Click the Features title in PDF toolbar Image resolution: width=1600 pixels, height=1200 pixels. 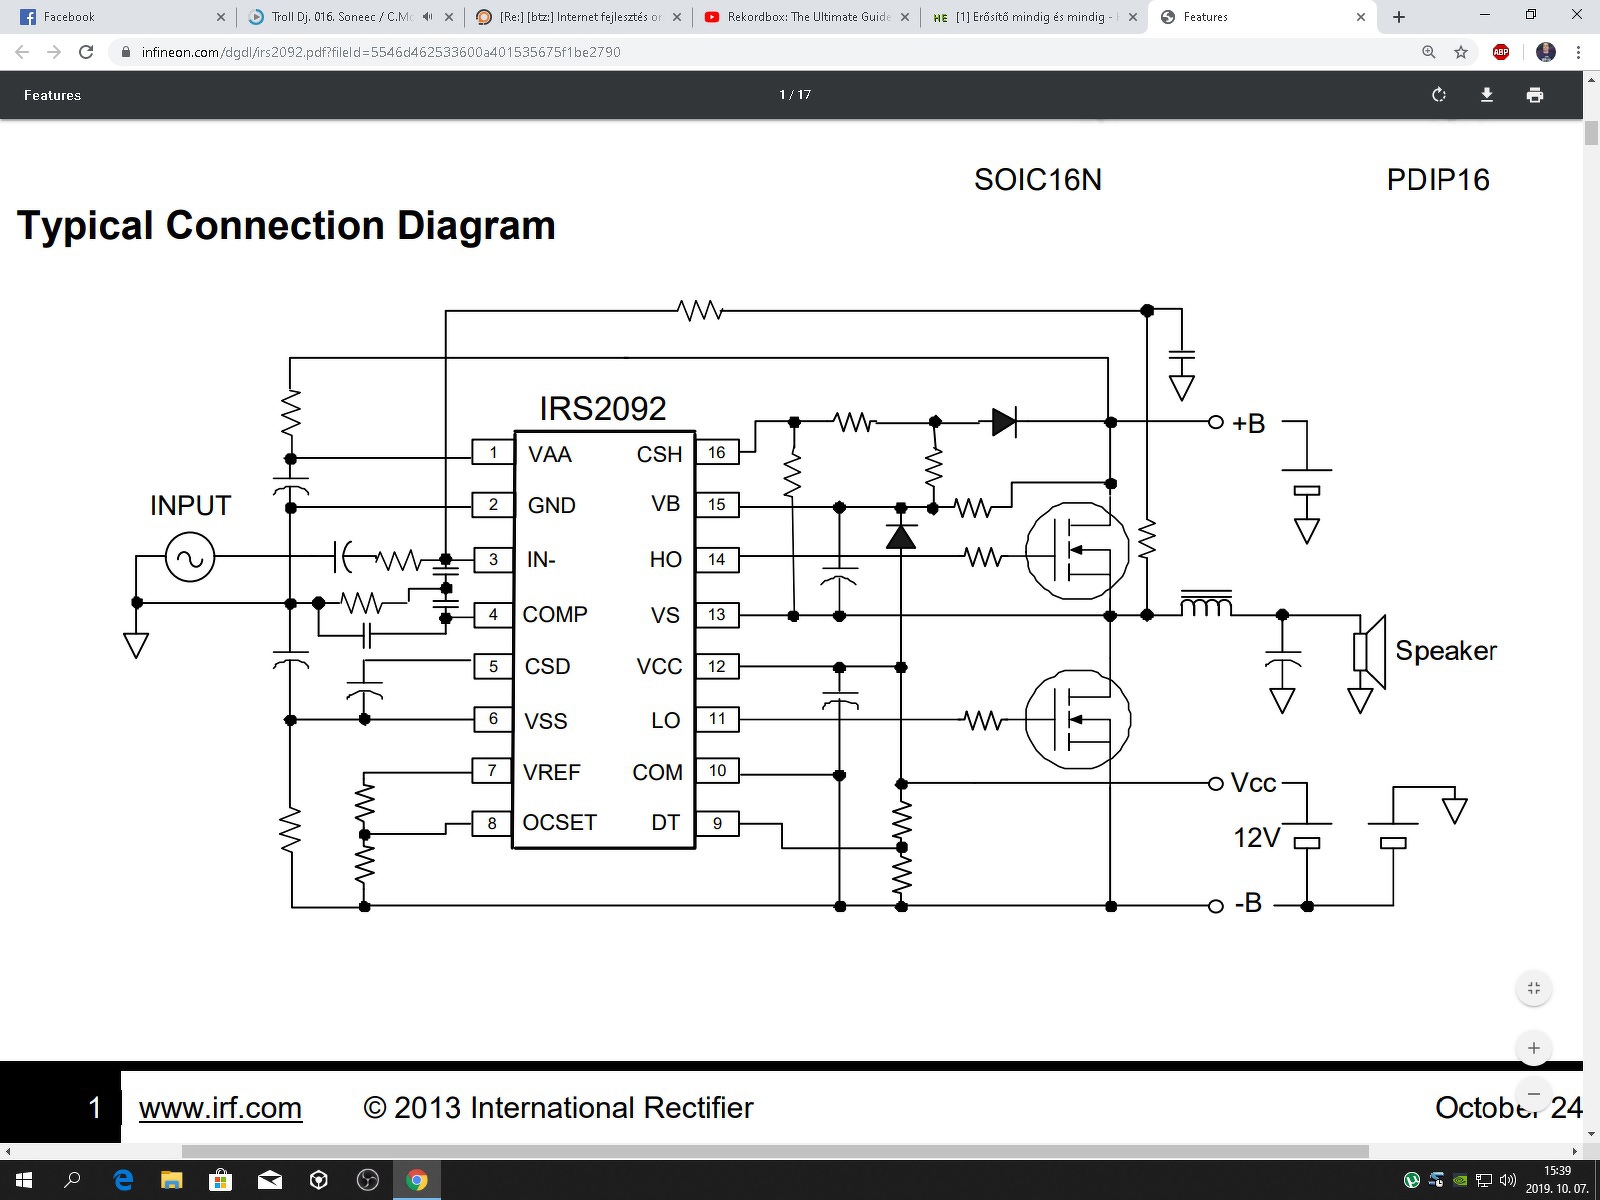point(52,95)
